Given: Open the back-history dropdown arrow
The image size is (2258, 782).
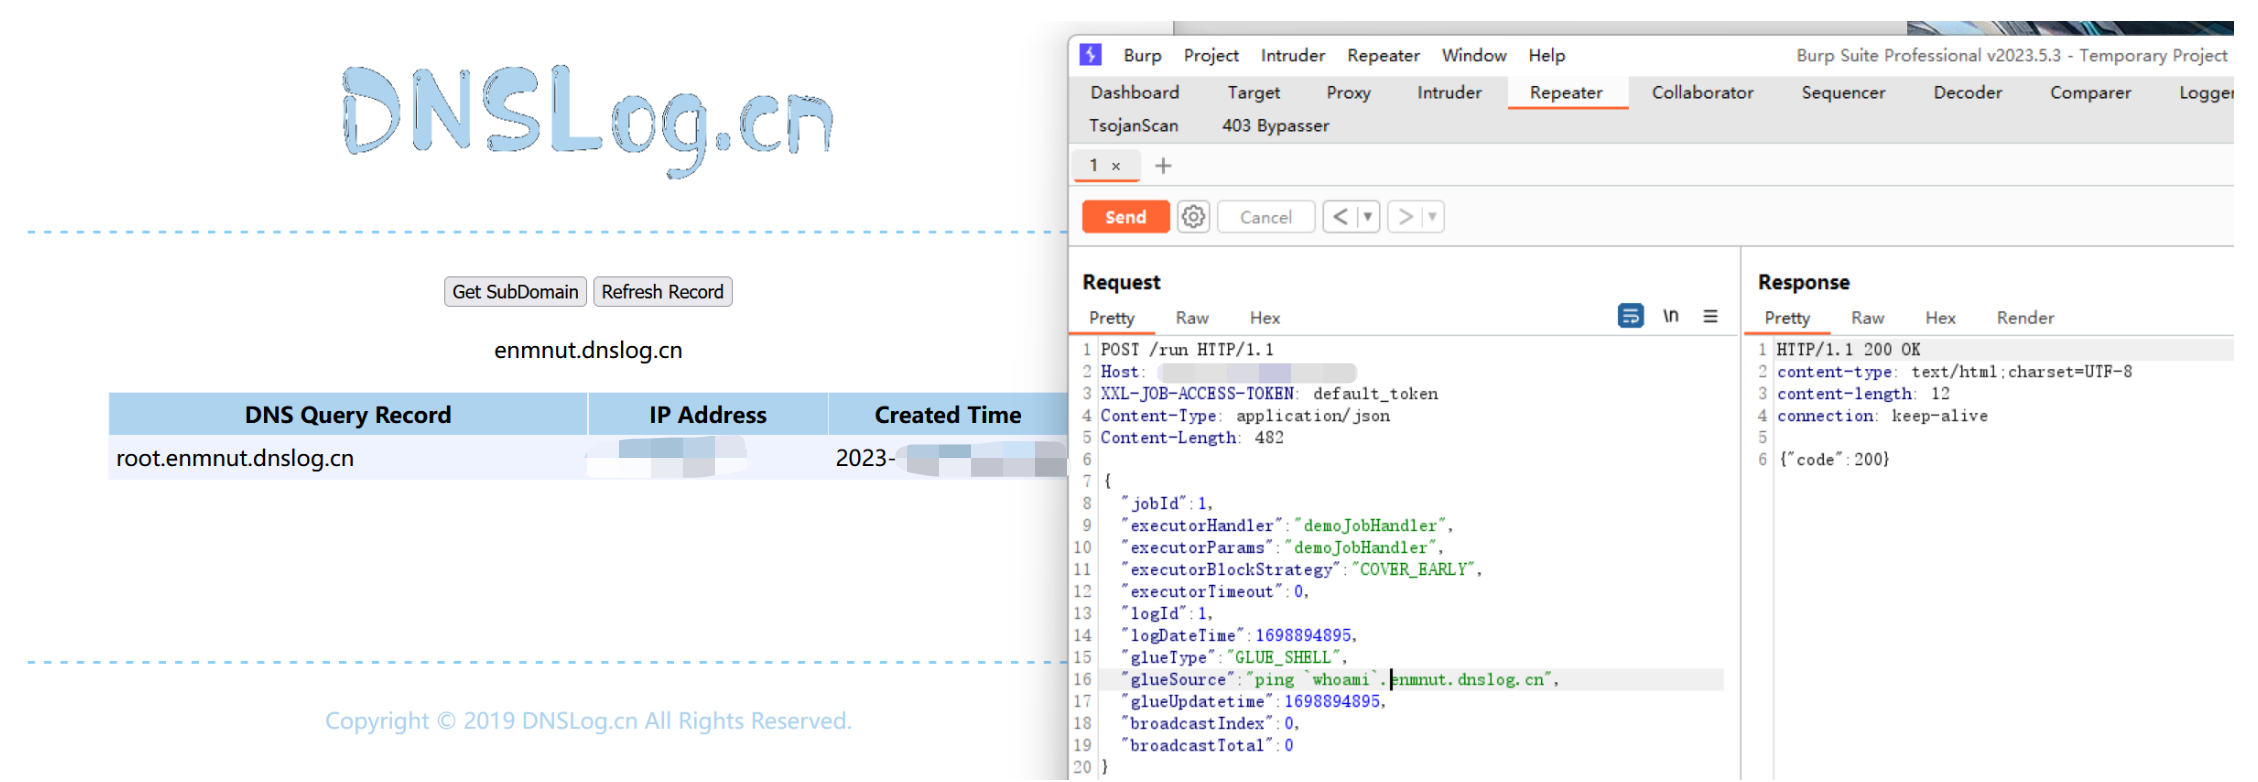Looking at the screenshot, I should [1367, 217].
